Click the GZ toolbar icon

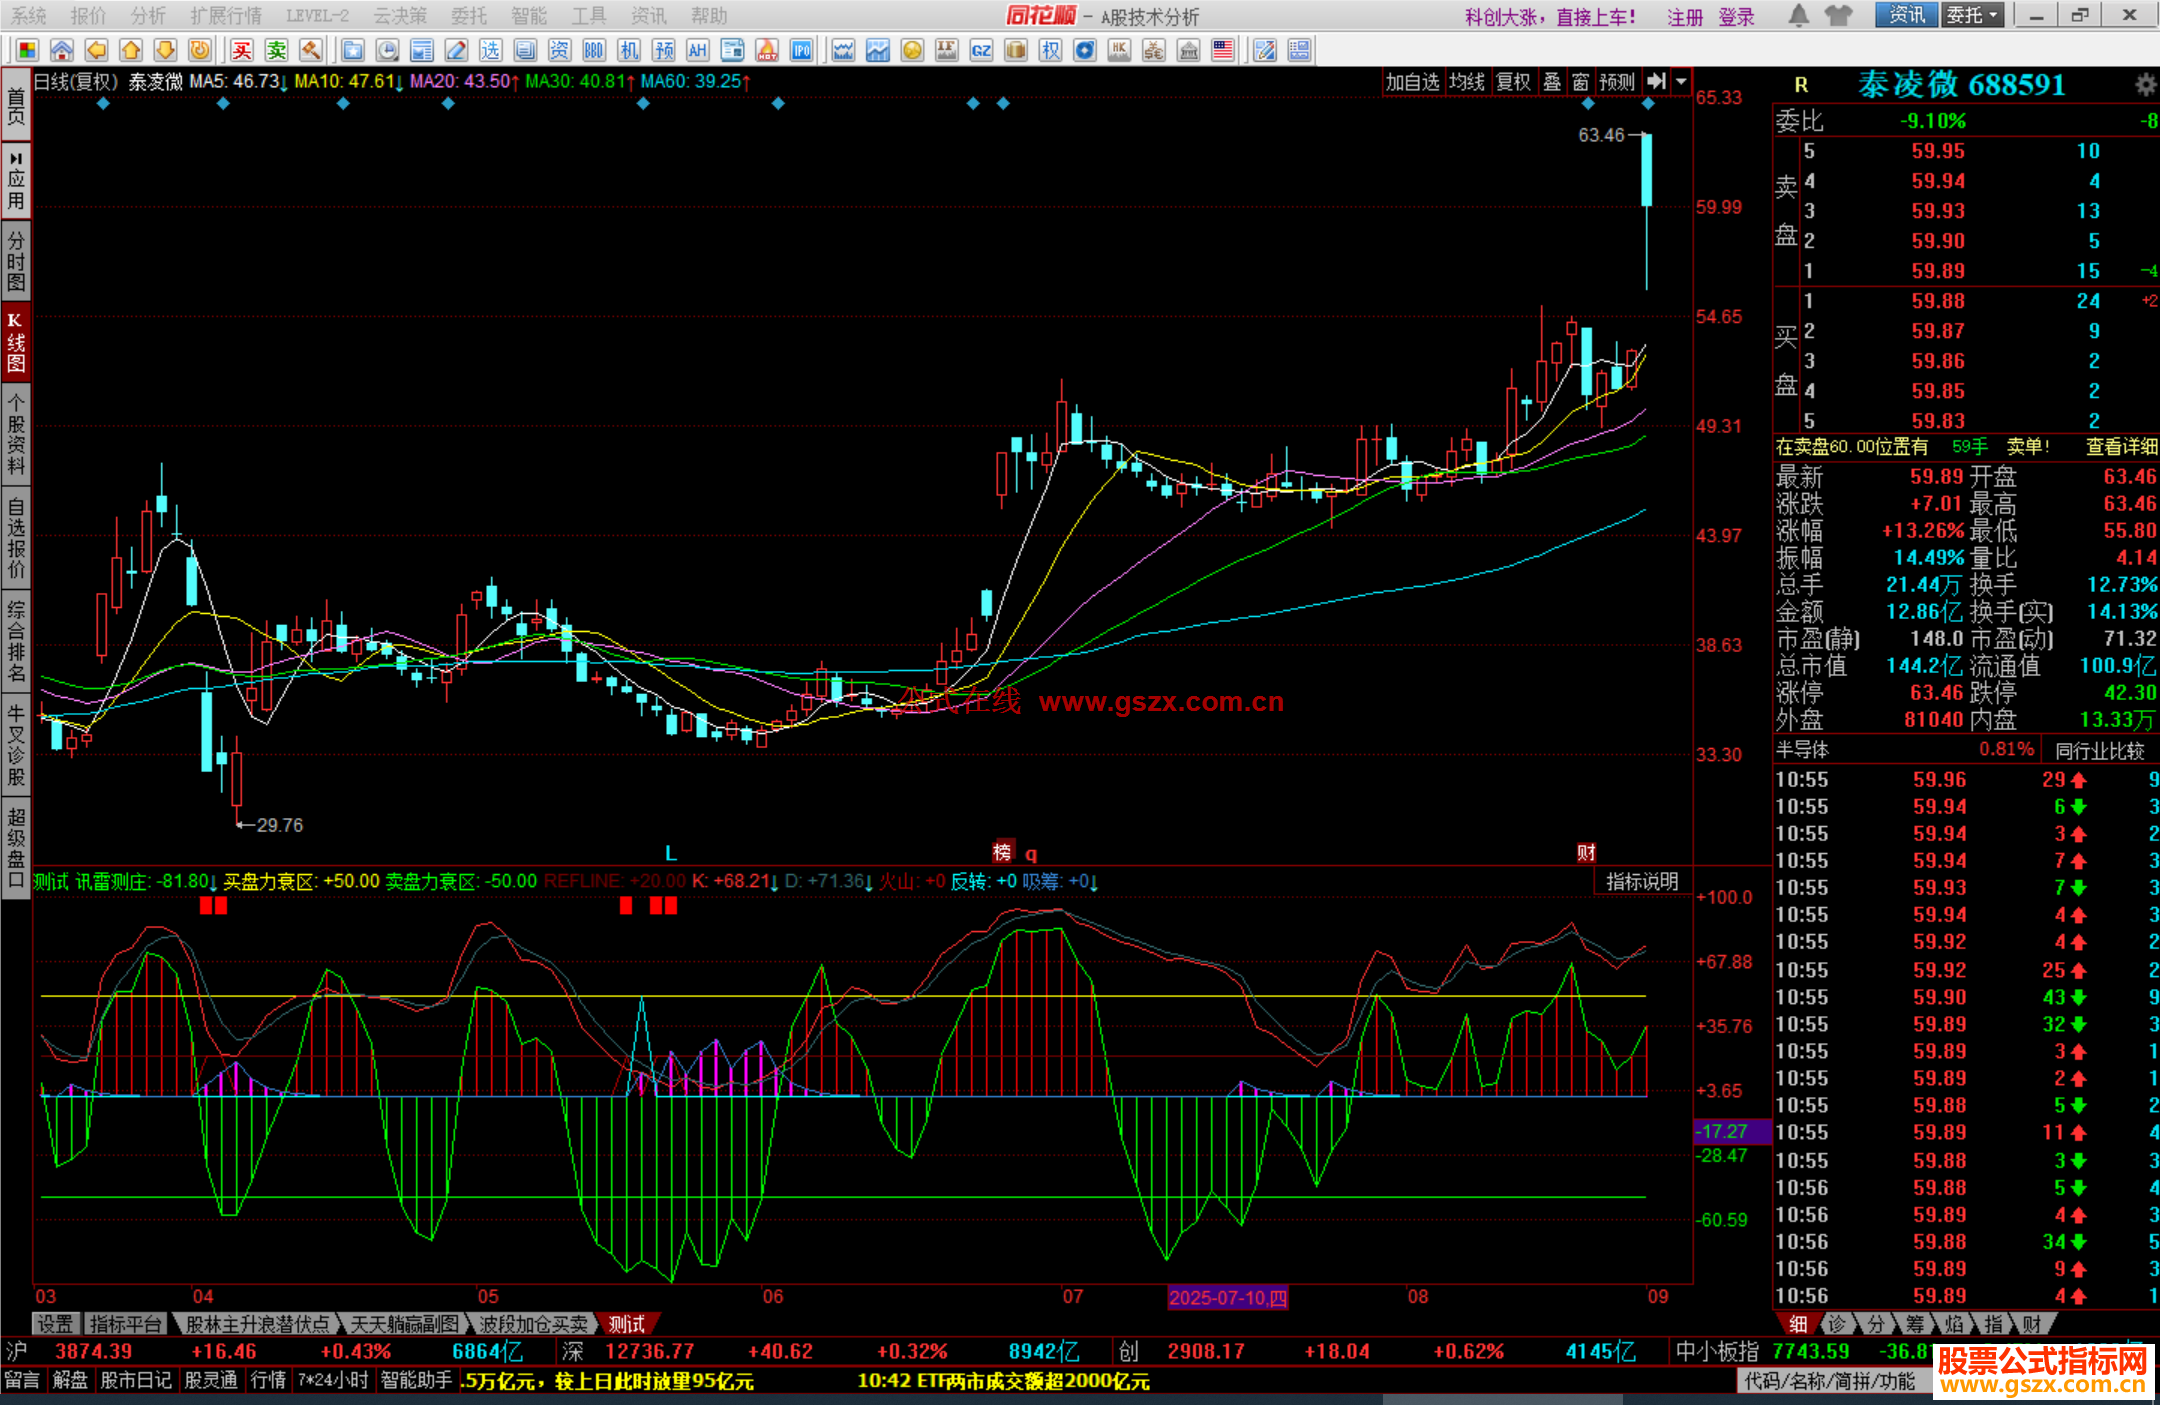(x=981, y=51)
